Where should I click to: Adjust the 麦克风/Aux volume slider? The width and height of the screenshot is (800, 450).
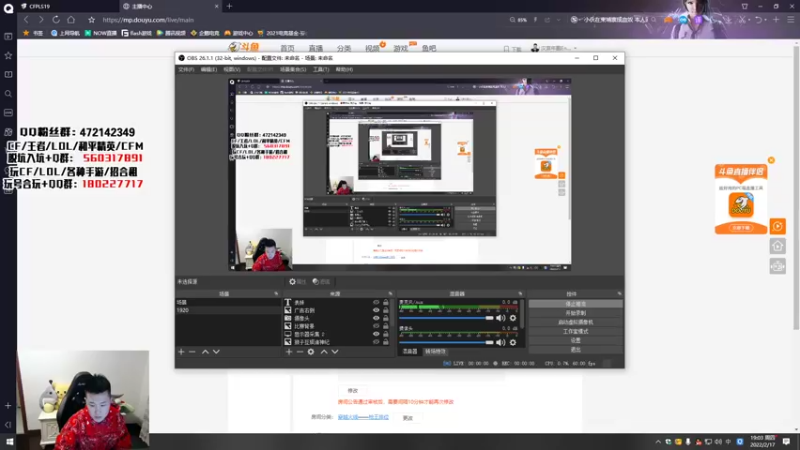coord(446,318)
